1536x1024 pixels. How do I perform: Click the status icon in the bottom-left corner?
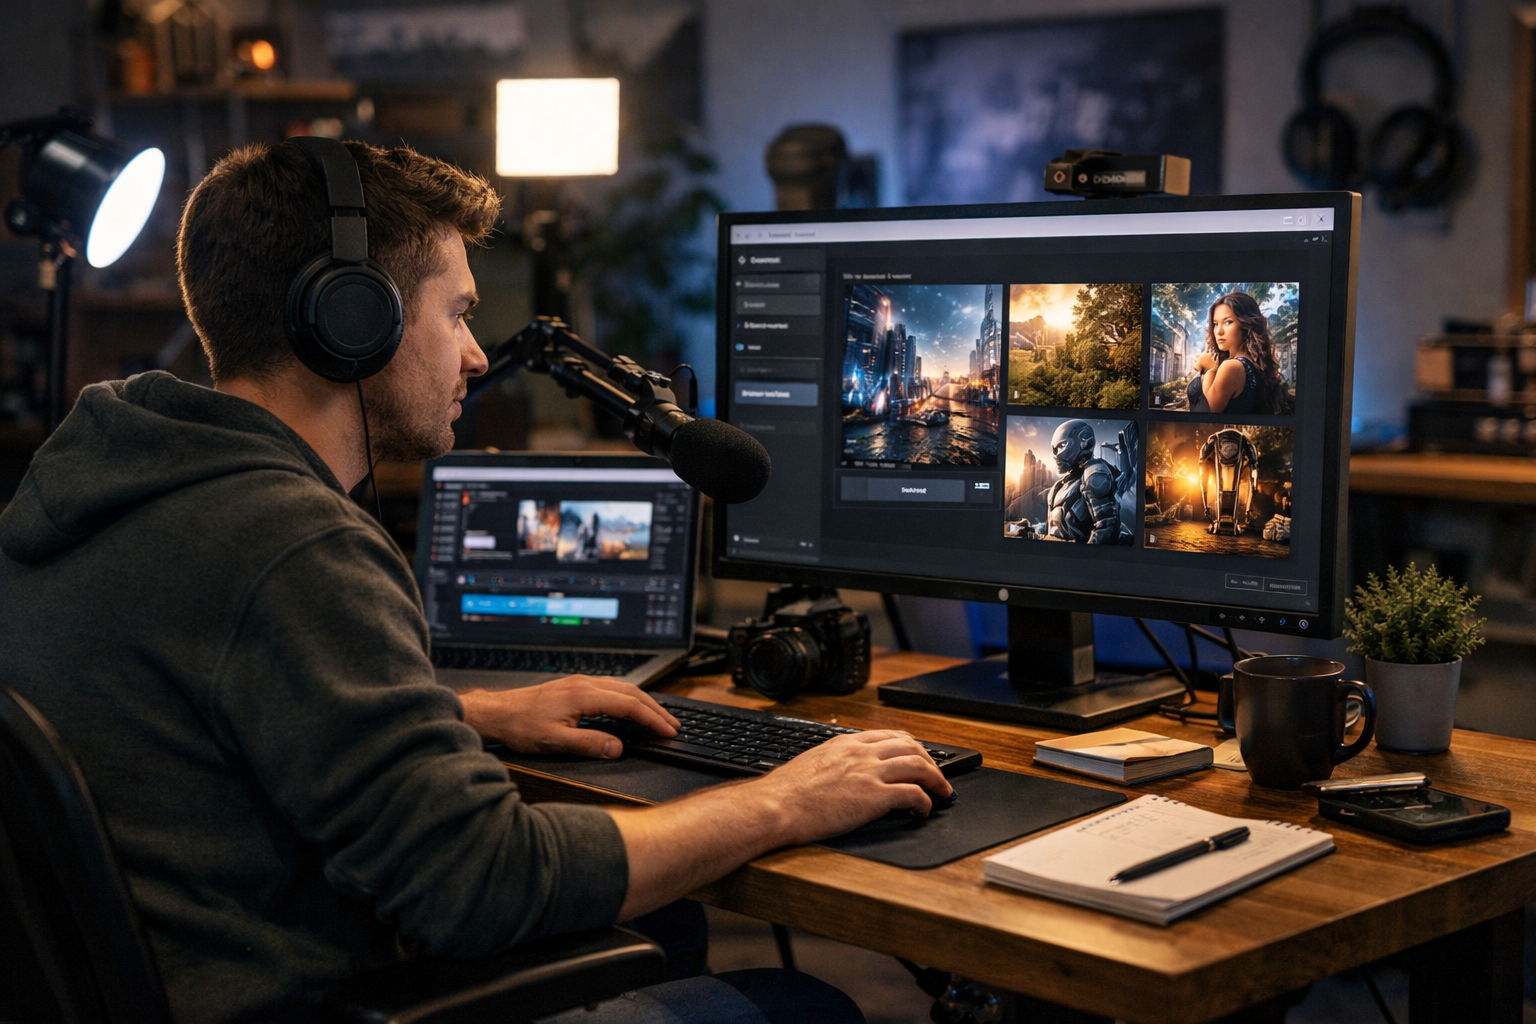(735, 536)
